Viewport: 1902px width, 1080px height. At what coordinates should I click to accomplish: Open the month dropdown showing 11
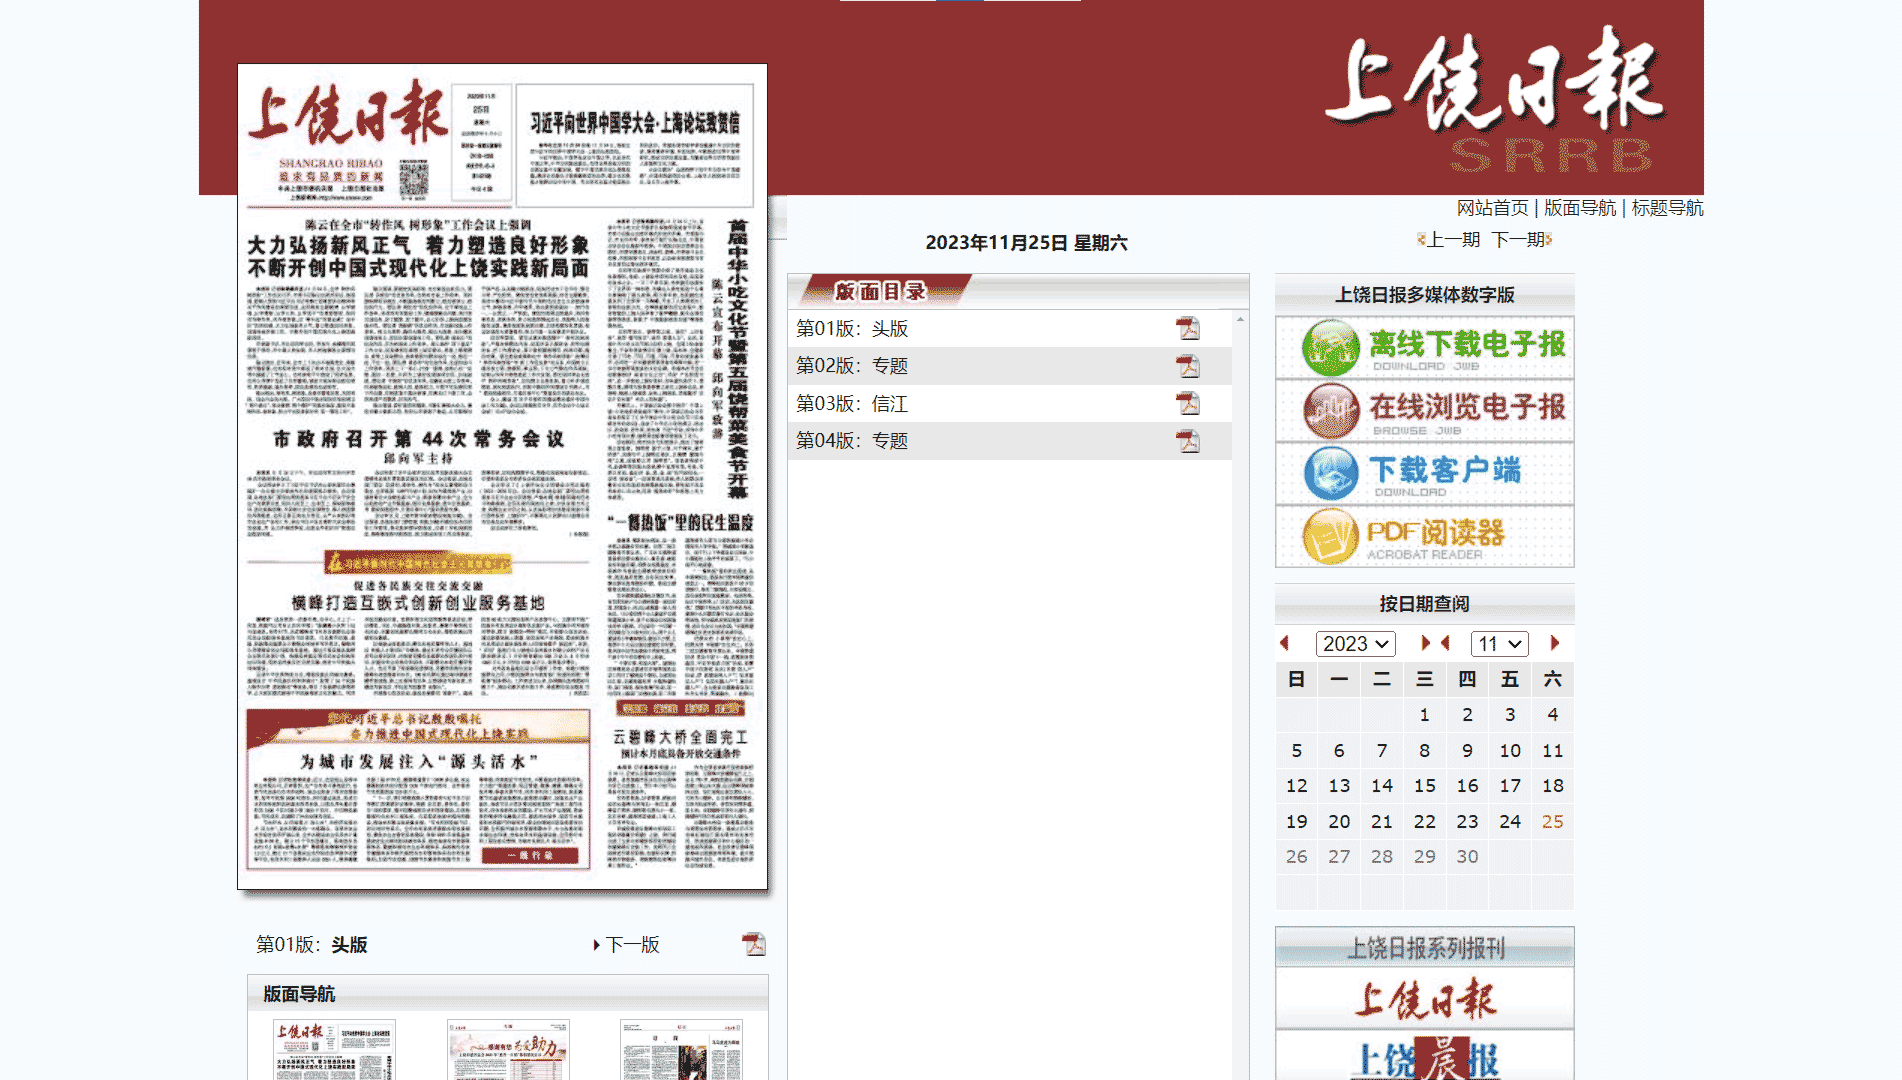coord(1499,644)
